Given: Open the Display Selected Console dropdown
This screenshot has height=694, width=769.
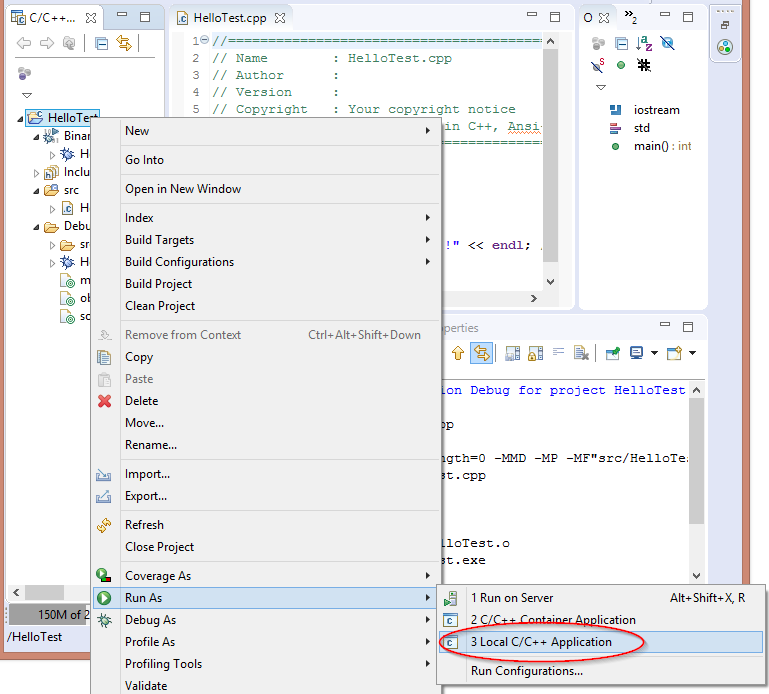Looking at the screenshot, I should point(654,353).
